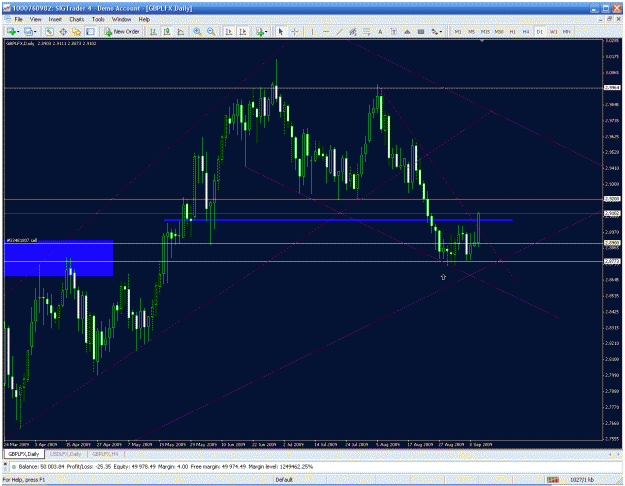
Task: Switch to H4 timeframe
Action: (x=526, y=31)
